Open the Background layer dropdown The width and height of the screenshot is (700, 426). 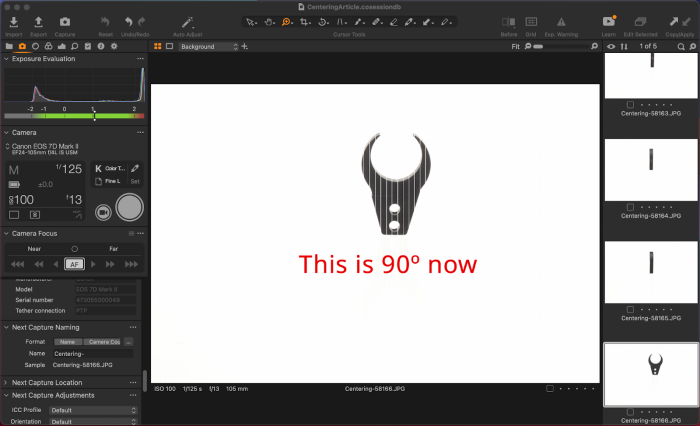[x=208, y=46]
